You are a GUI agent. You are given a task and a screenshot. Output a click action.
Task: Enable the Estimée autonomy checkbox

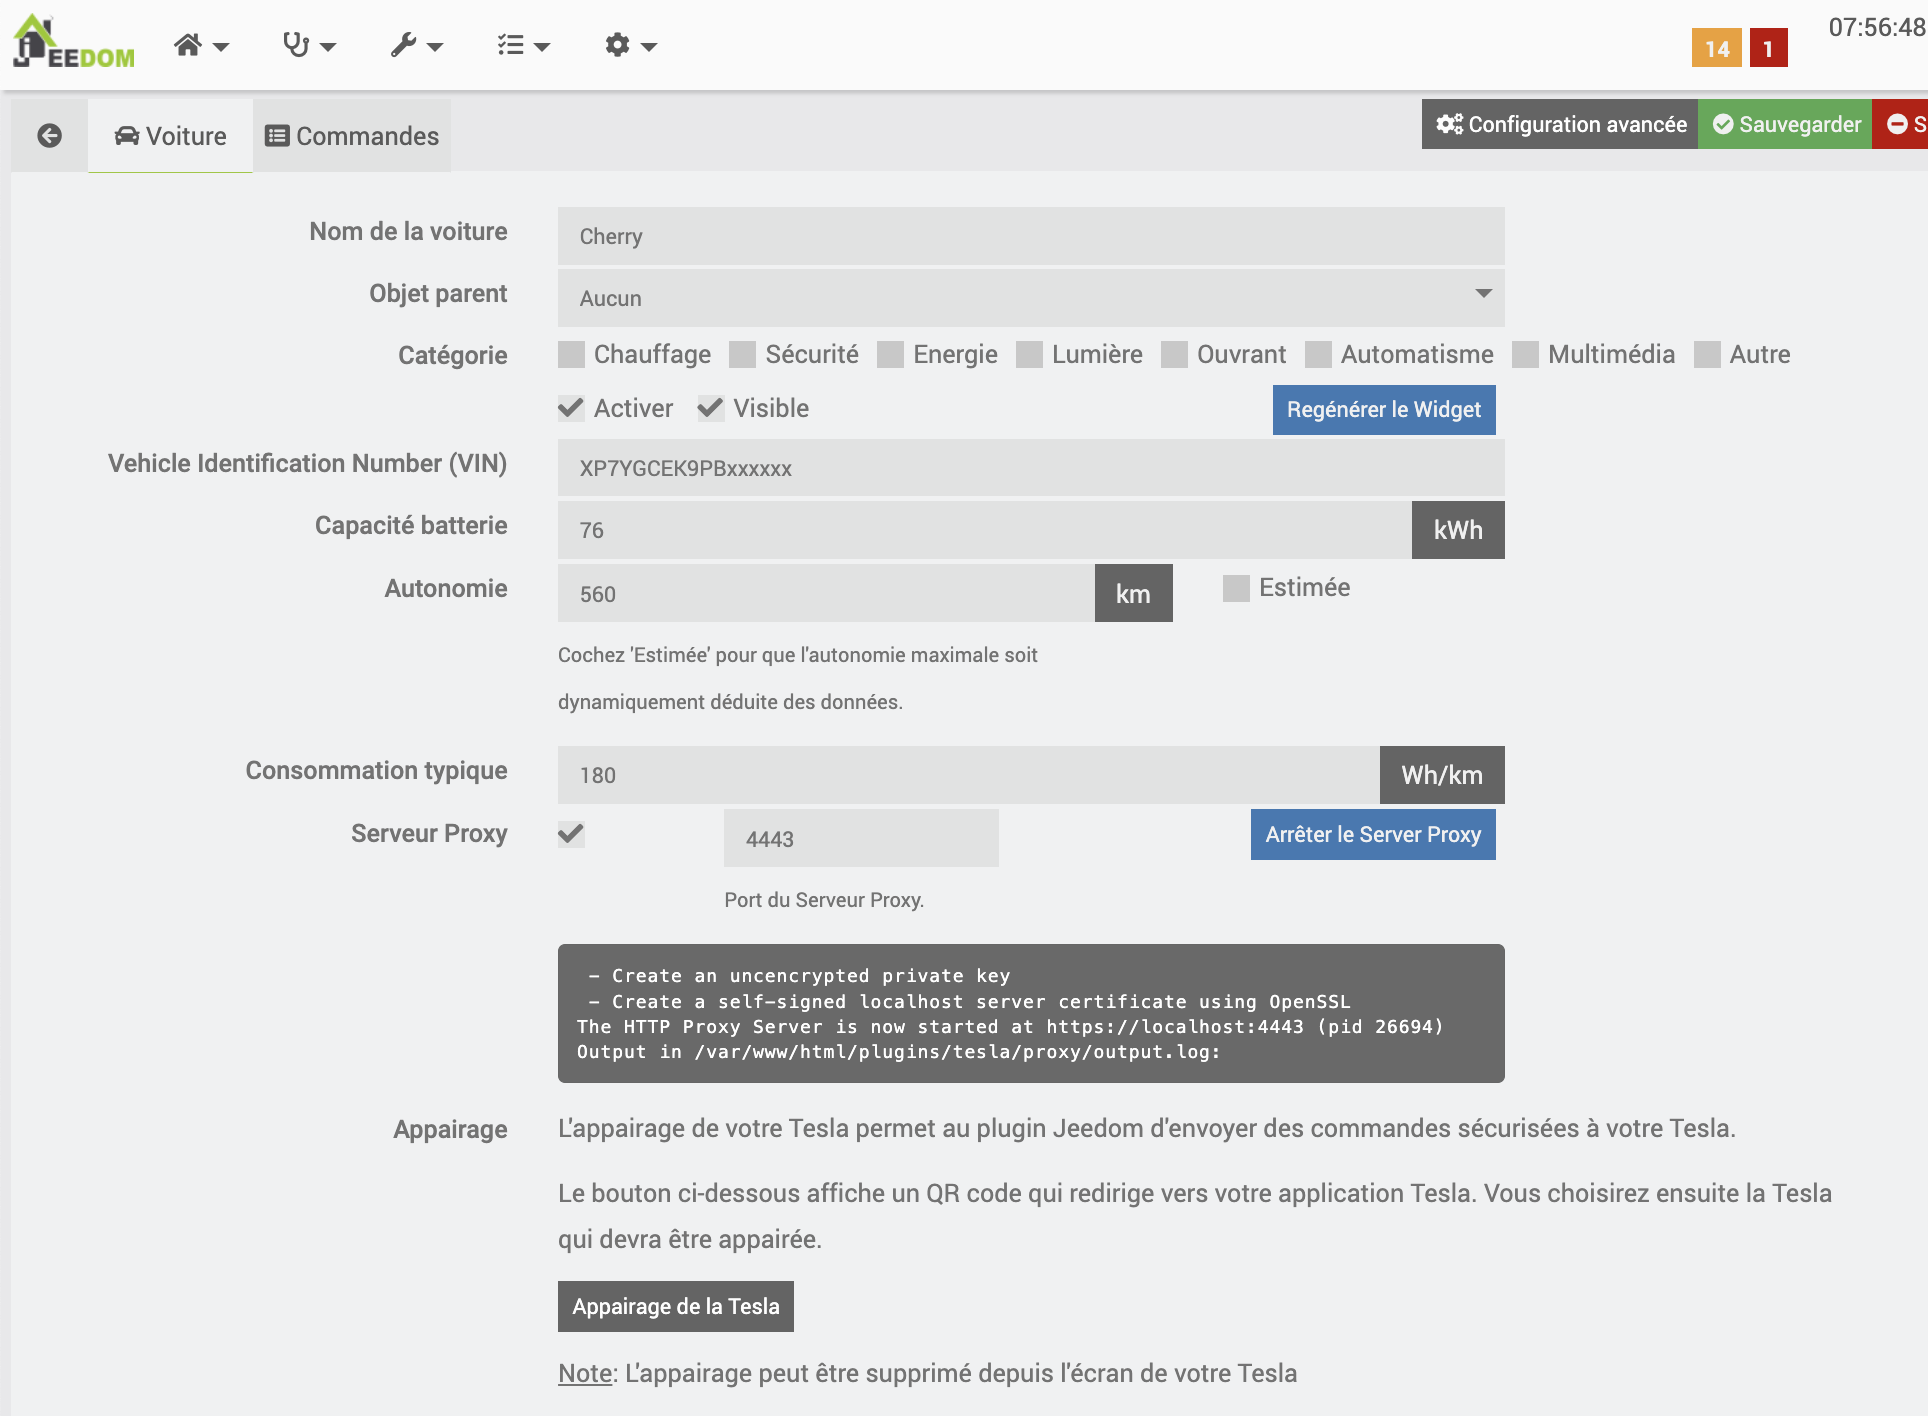coord(1236,588)
